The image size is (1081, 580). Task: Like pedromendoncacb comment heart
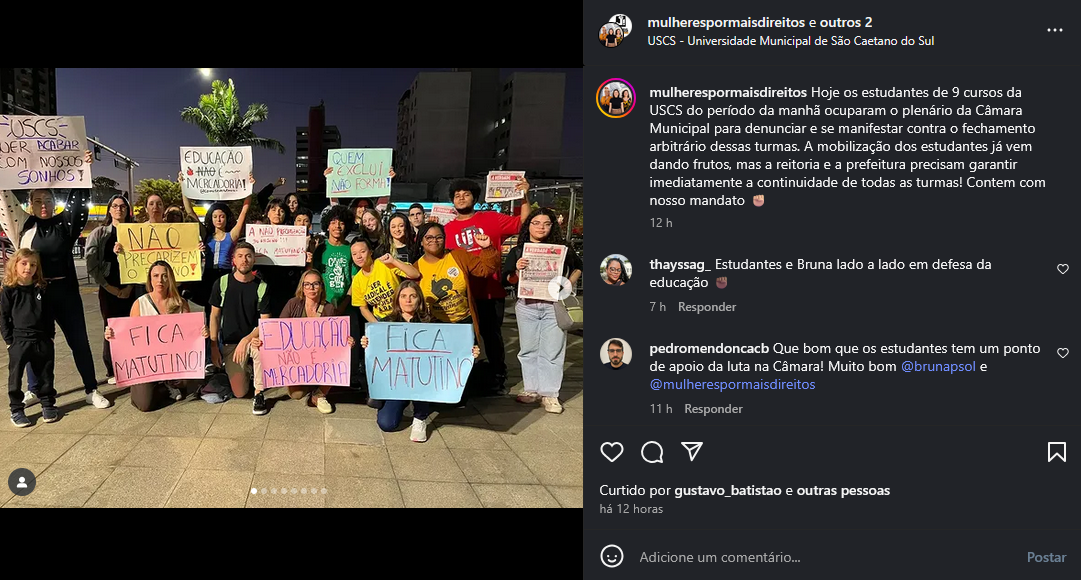pyautogui.click(x=1062, y=353)
